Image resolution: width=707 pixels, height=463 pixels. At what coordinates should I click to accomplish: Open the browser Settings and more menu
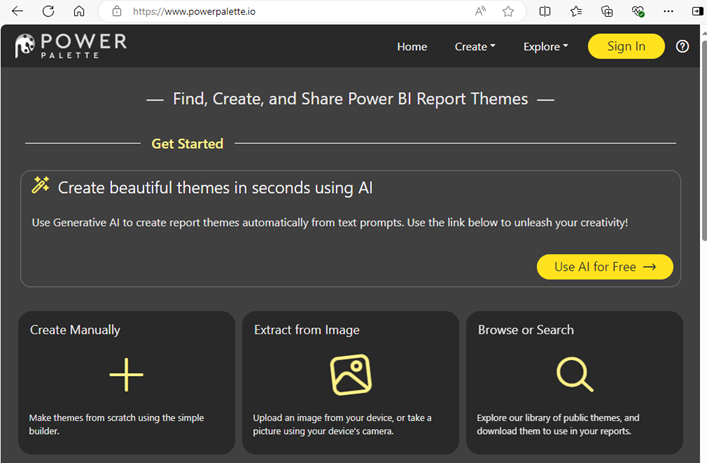[x=668, y=11]
